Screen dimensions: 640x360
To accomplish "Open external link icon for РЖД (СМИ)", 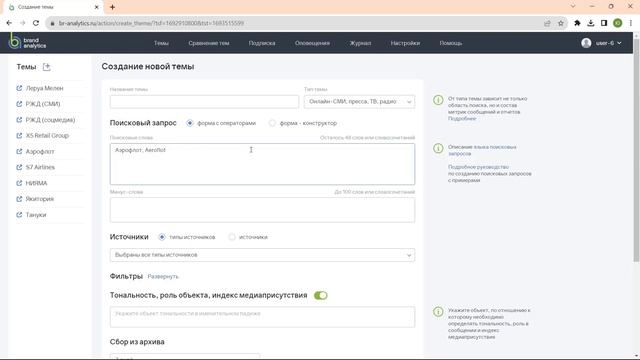I will click(x=19, y=104).
